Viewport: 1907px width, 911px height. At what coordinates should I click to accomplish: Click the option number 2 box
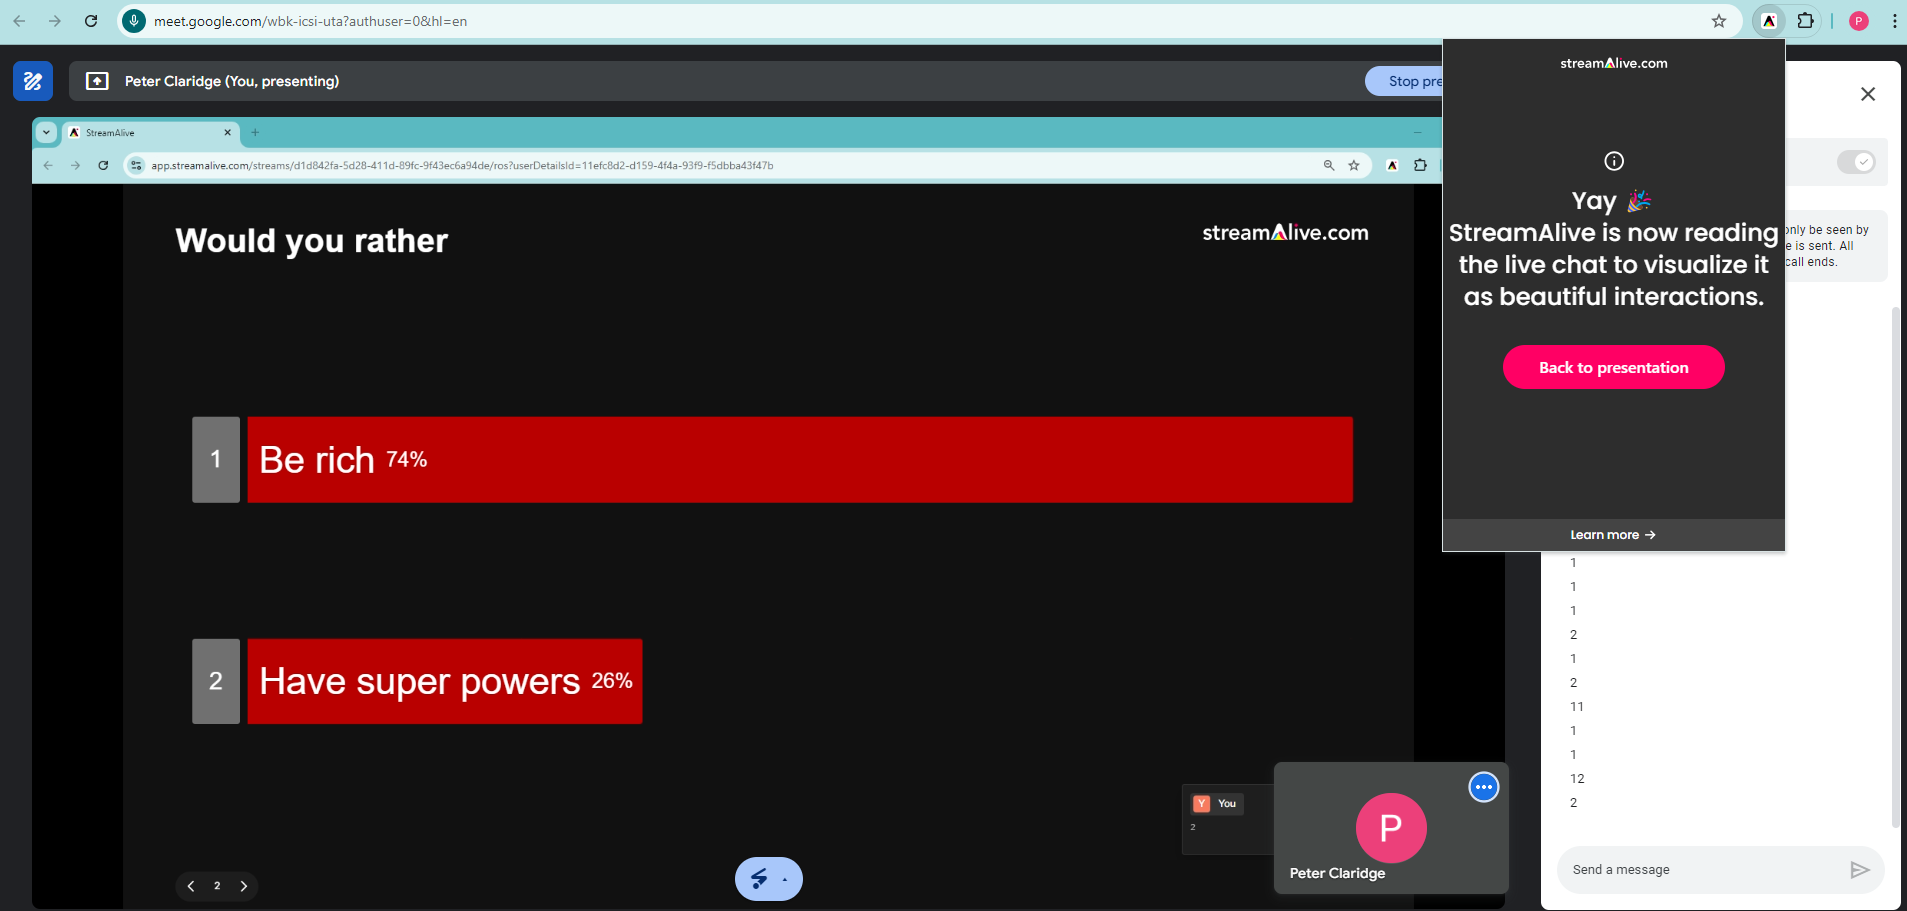pos(216,681)
